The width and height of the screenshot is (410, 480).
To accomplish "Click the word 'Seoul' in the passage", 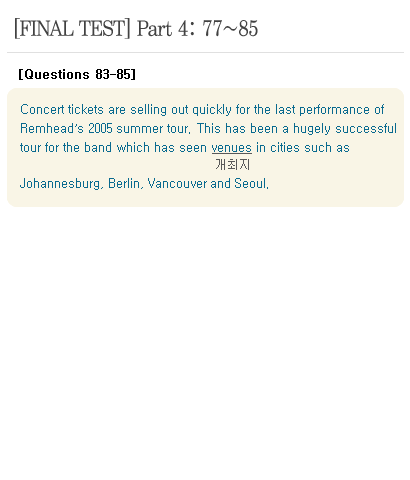I will coord(250,183).
